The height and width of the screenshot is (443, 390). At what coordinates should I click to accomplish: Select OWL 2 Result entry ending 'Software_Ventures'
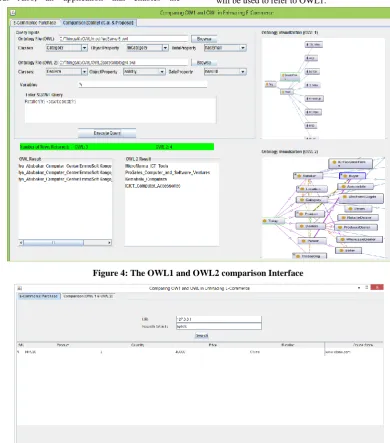click(167, 173)
